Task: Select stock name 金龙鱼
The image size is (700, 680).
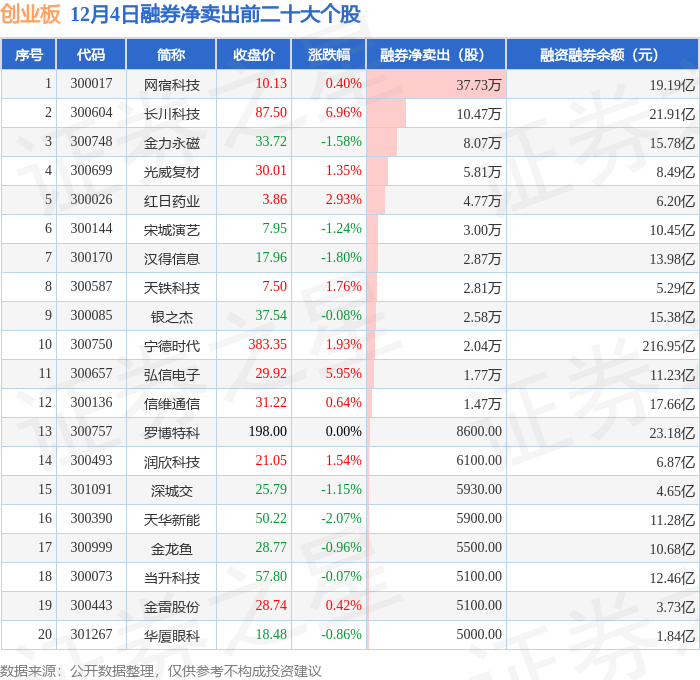Action: pos(171,549)
